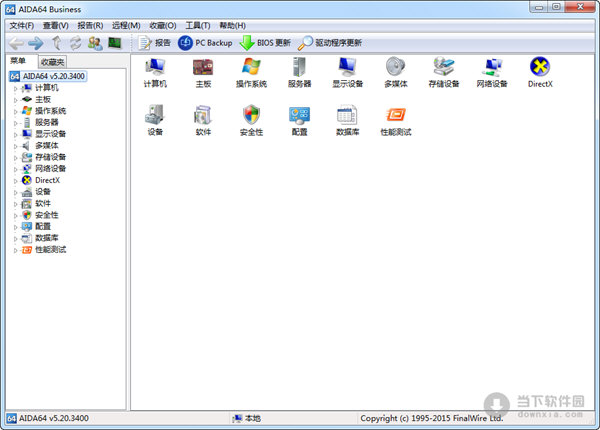Select 软件 in the sidebar tree
This screenshot has width=600, height=430.
click(36, 204)
